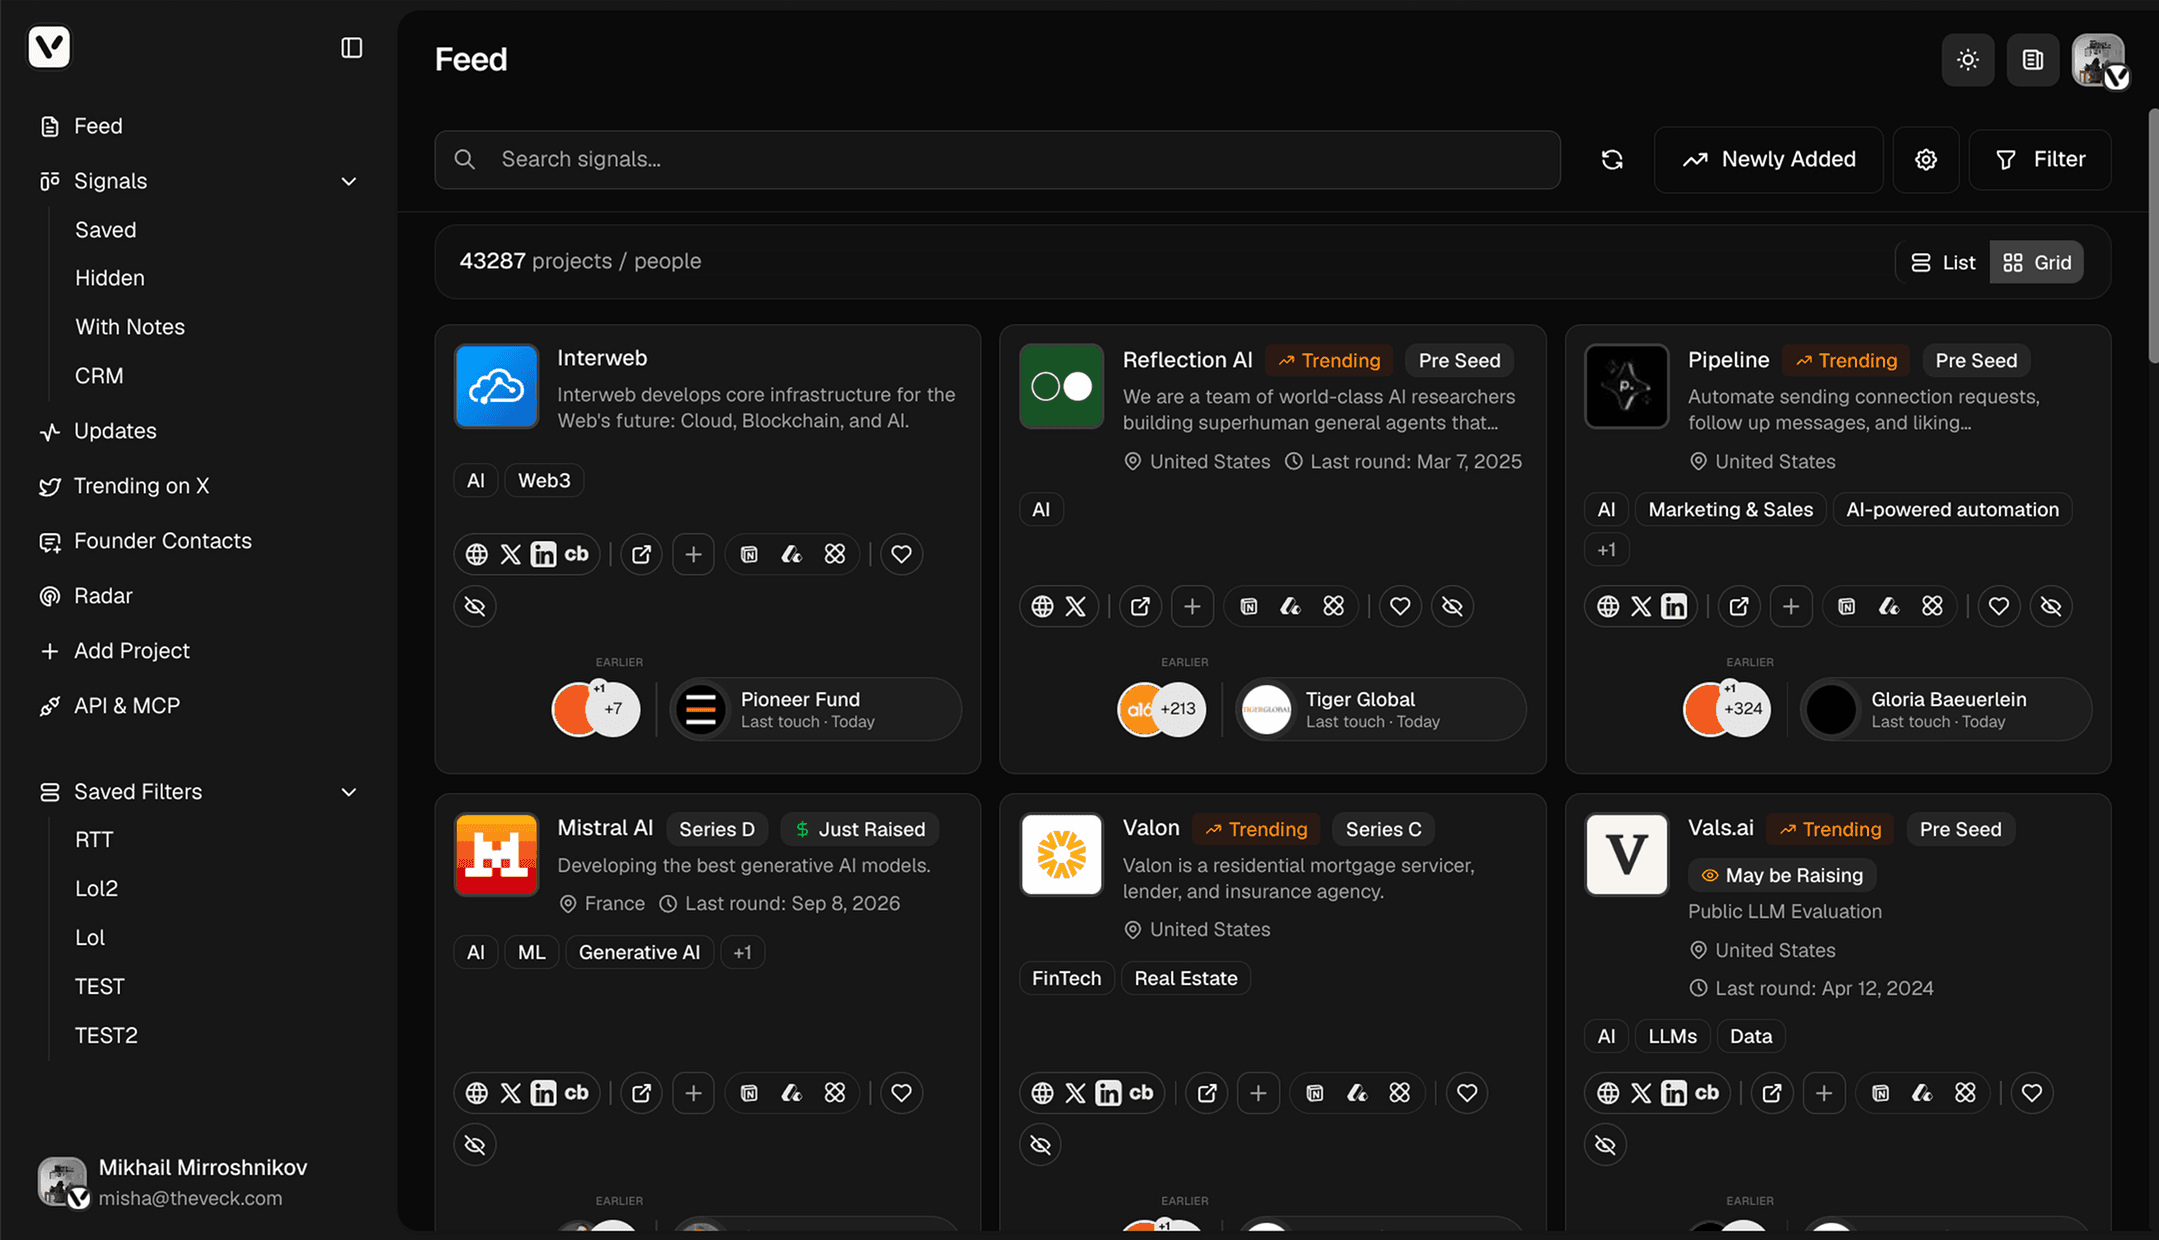Collapse the Saved Filters chevron

[x=349, y=792]
